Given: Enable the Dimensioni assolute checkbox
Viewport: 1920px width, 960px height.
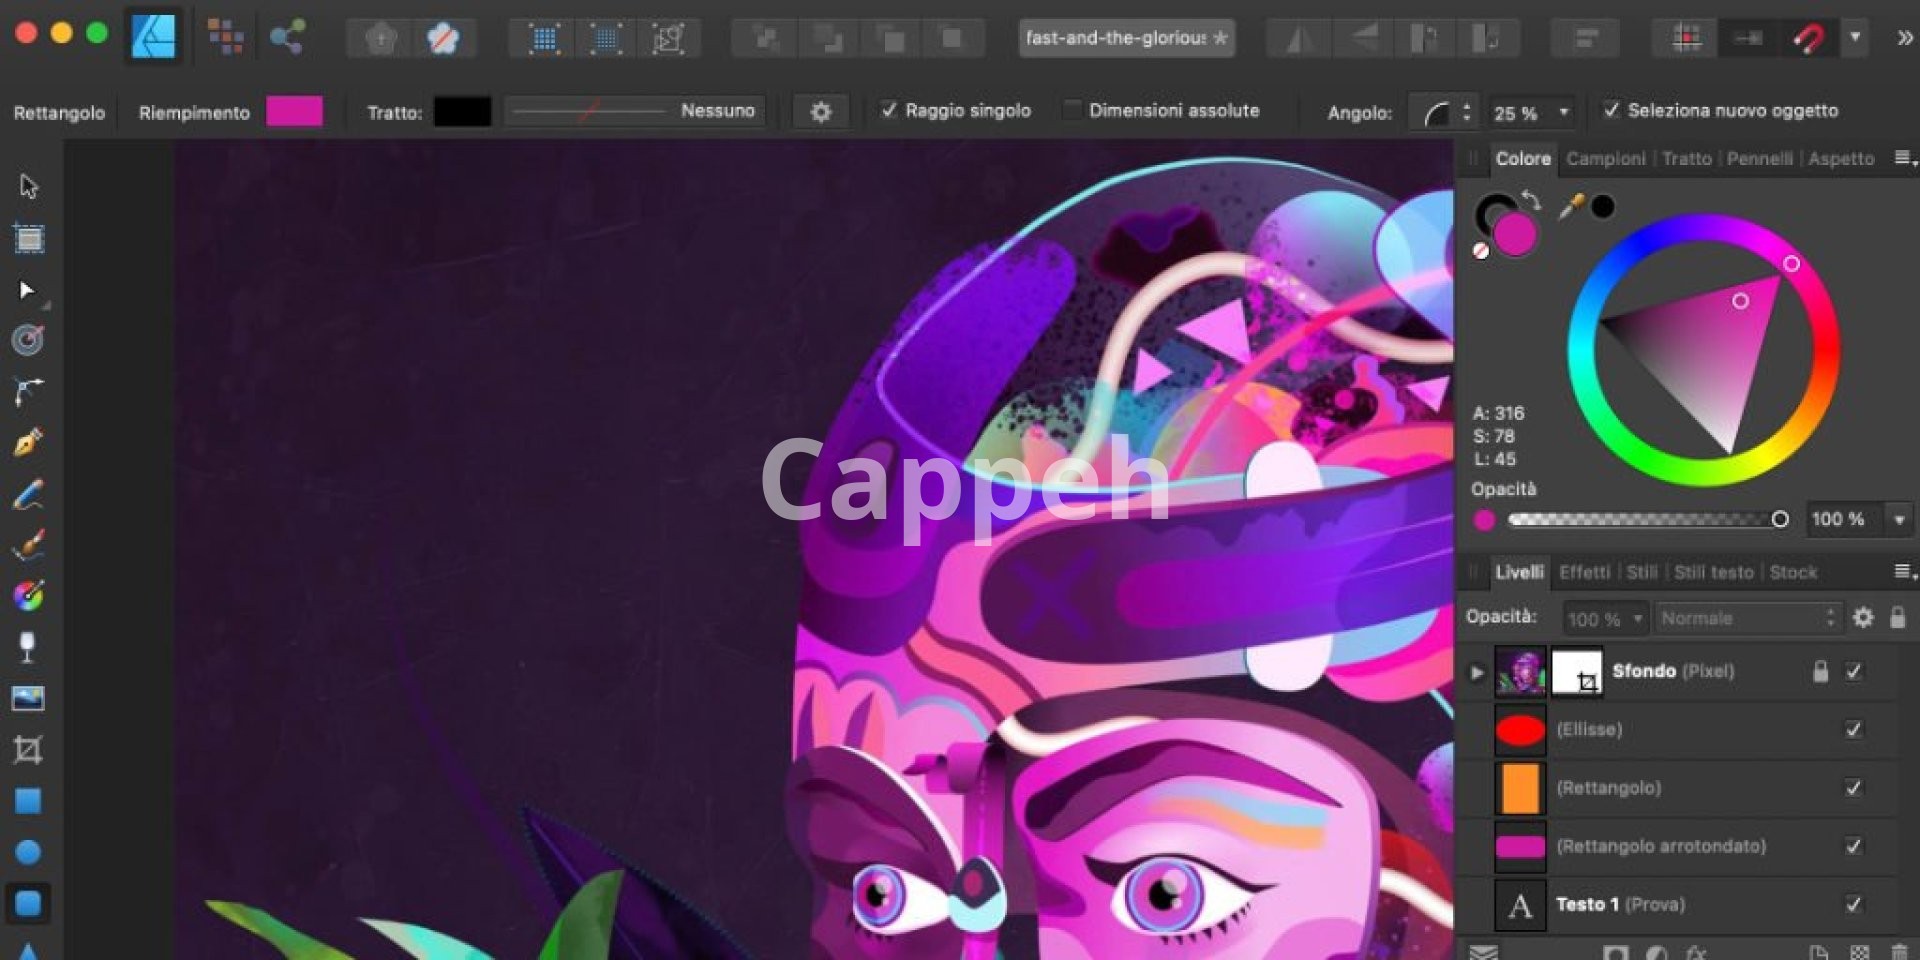Looking at the screenshot, I should tap(1072, 110).
